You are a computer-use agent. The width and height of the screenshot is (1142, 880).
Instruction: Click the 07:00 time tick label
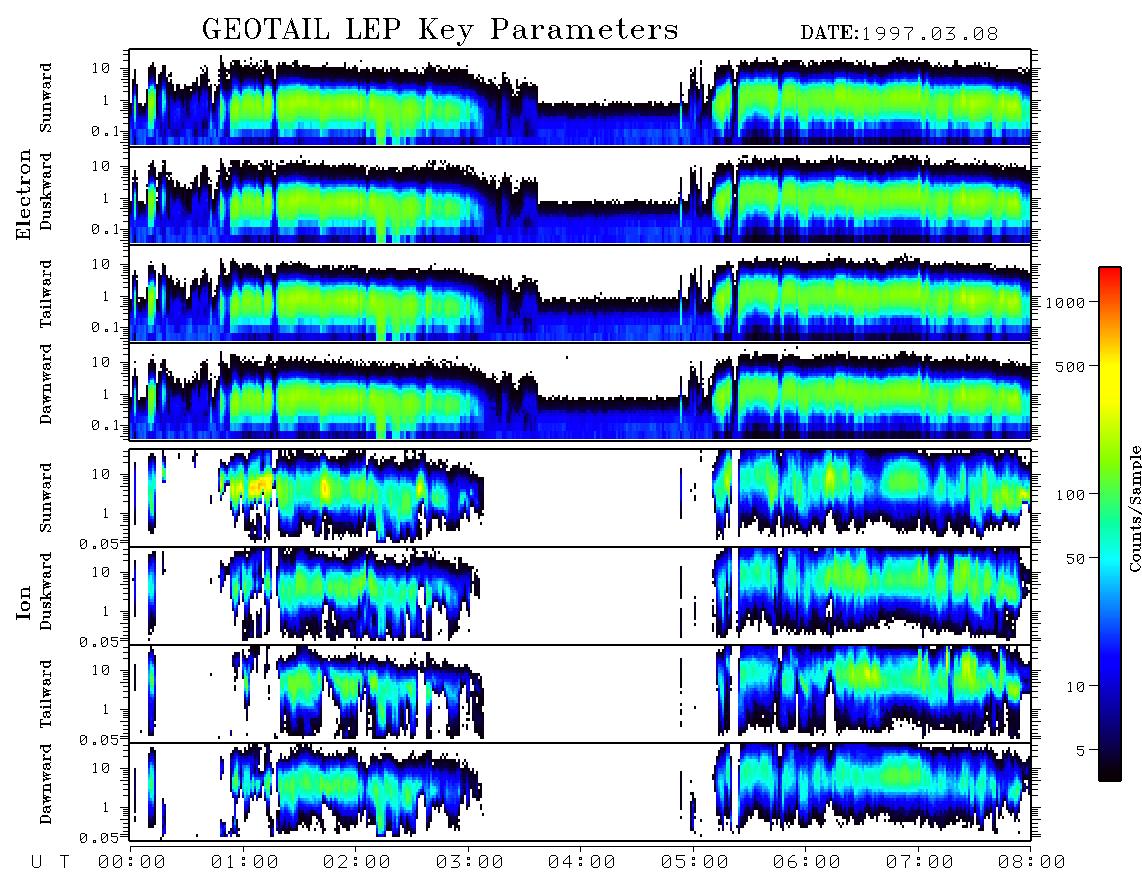point(920,862)
